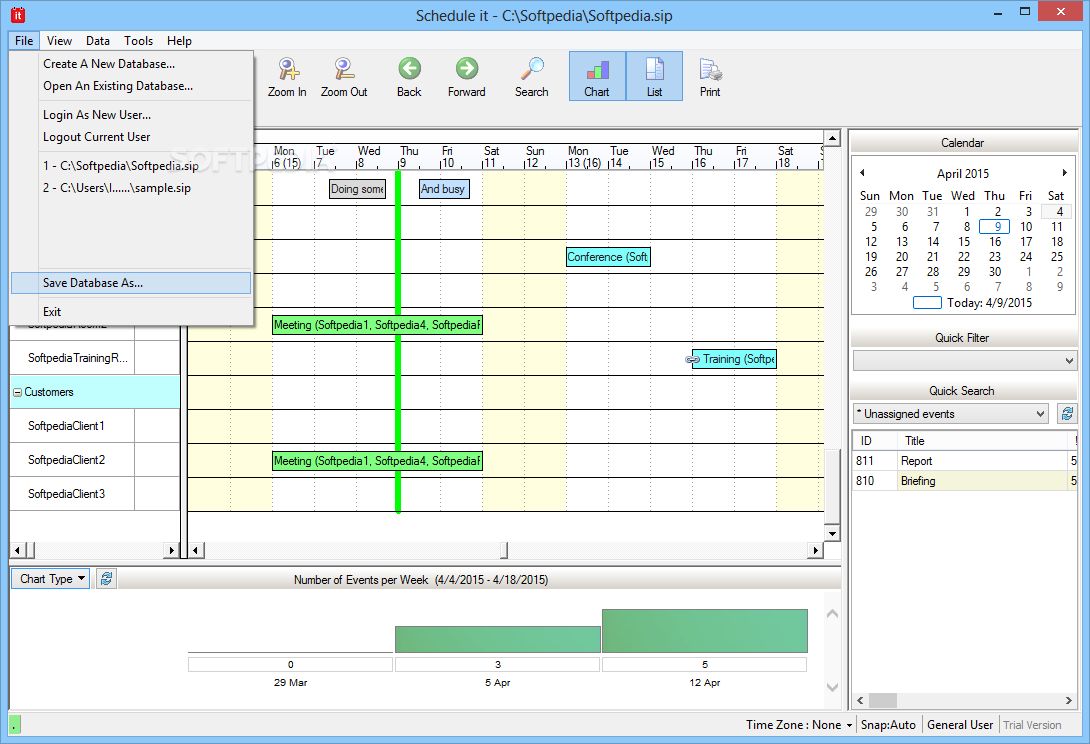Click Trial Version status label

click(1032, 725)
